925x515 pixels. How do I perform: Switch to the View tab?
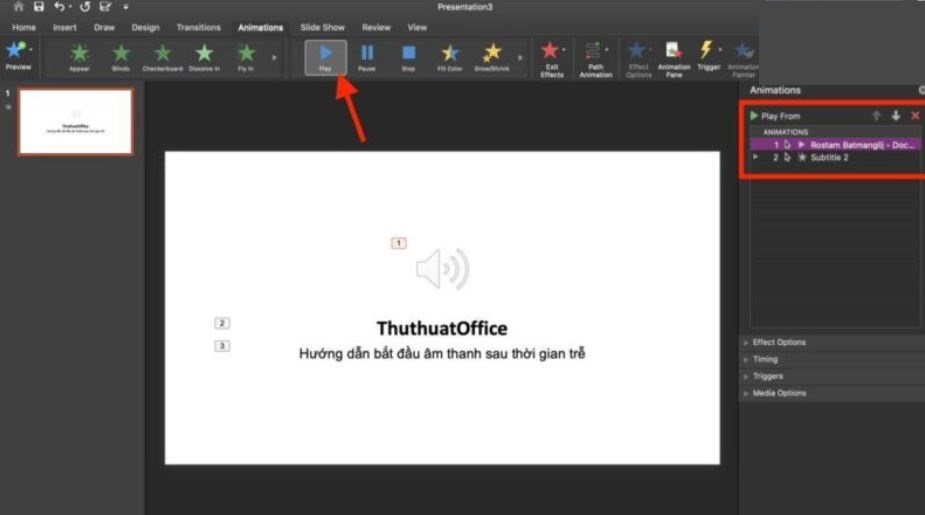click(x=416, y=27)
